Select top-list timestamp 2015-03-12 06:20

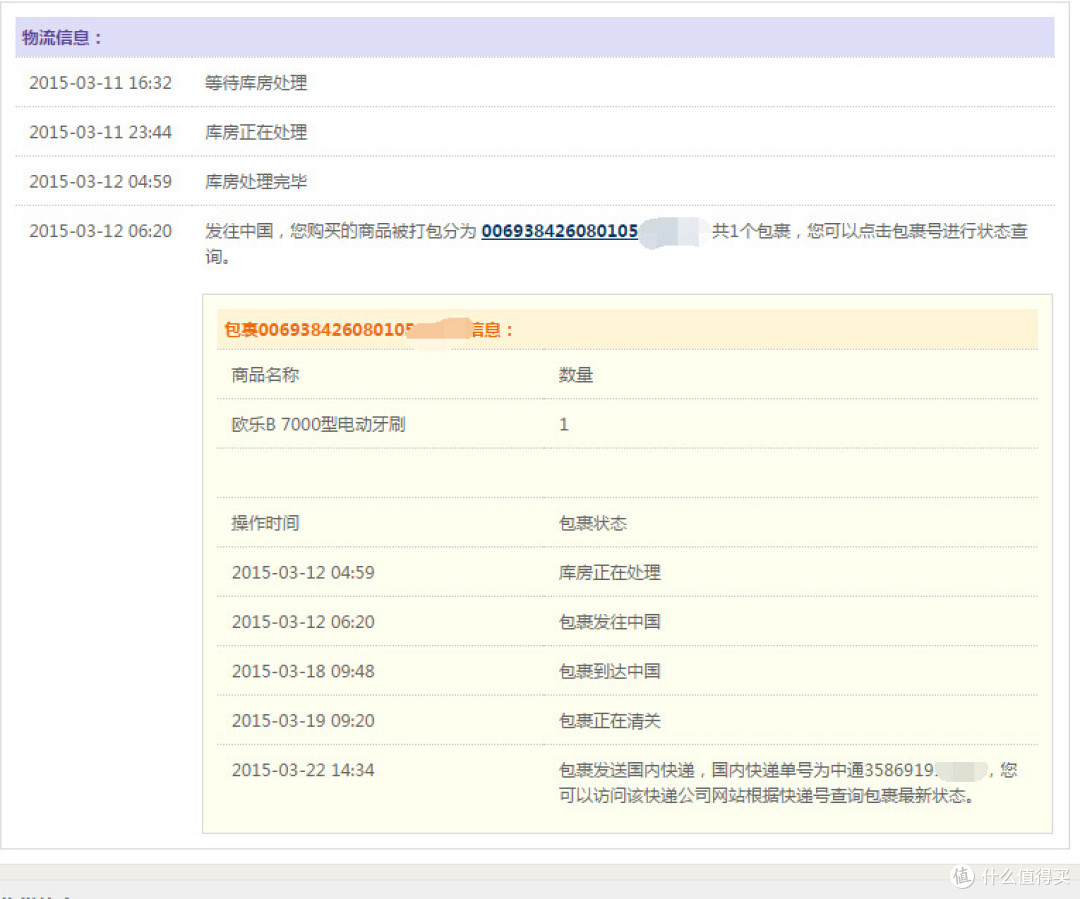101,231
